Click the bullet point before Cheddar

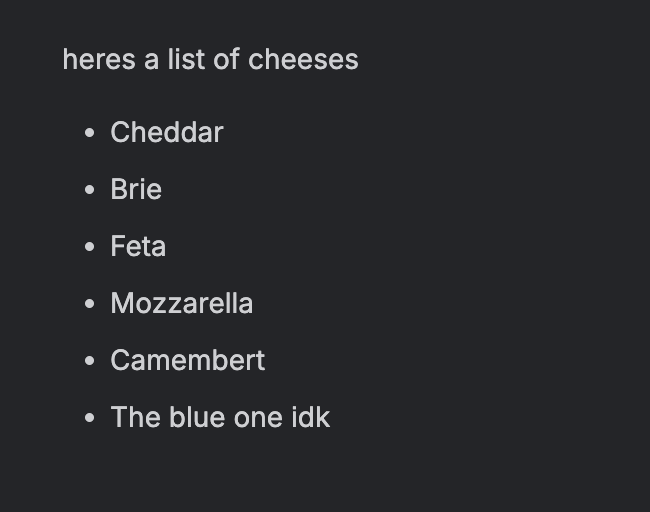tap(90, 133)
